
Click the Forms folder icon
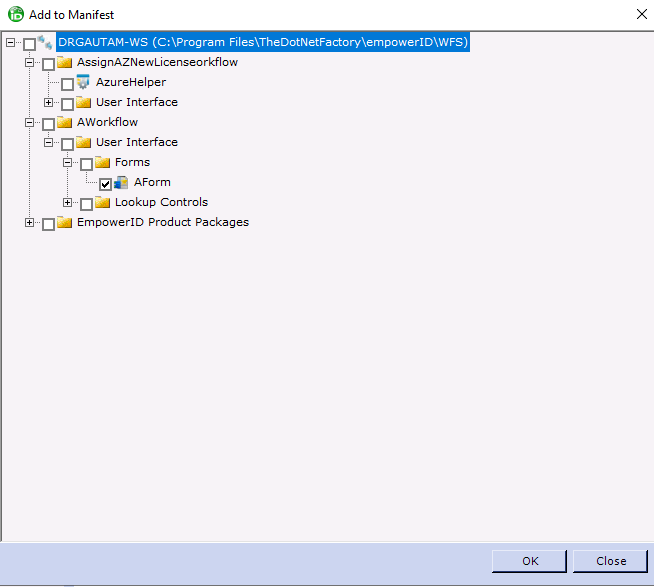point(102,163)
